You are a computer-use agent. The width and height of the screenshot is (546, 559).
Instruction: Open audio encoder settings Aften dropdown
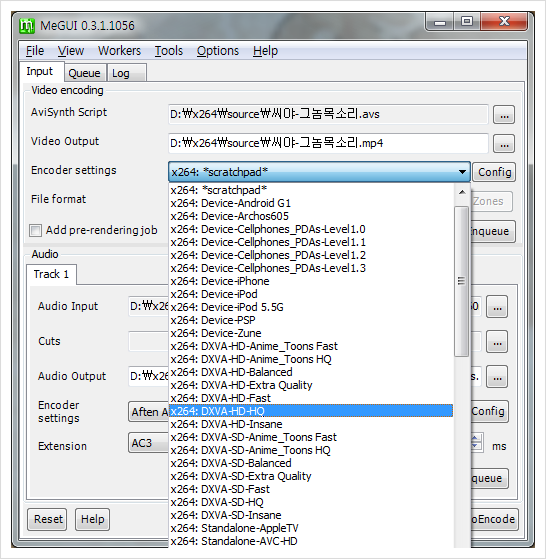(x=148, y=412)
